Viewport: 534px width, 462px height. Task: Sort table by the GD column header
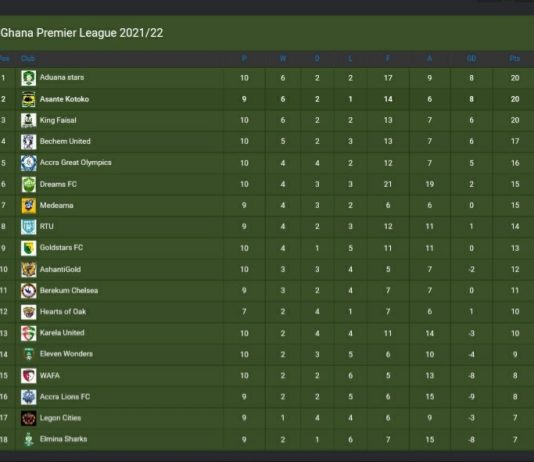point(471,59)
